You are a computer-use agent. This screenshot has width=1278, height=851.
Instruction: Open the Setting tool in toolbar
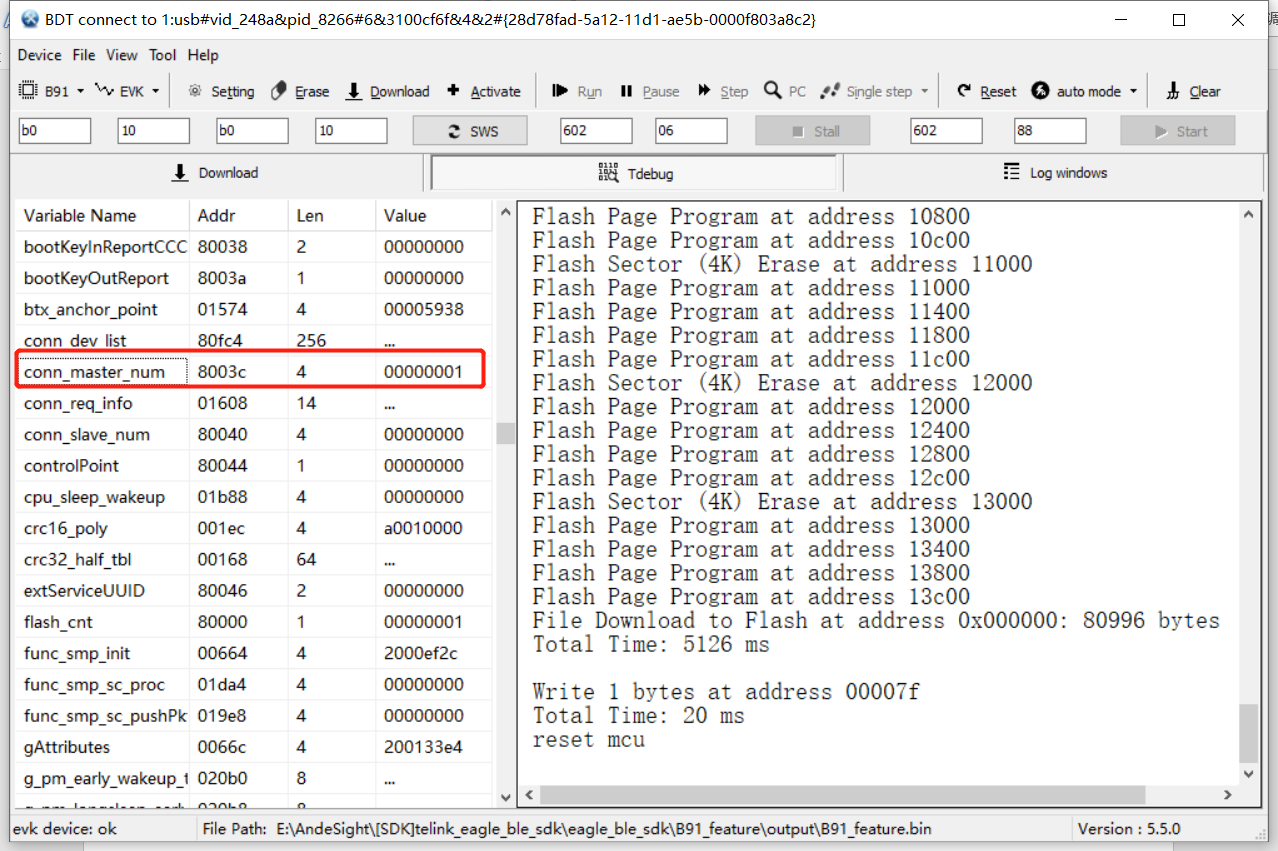(x=221, y=91)
